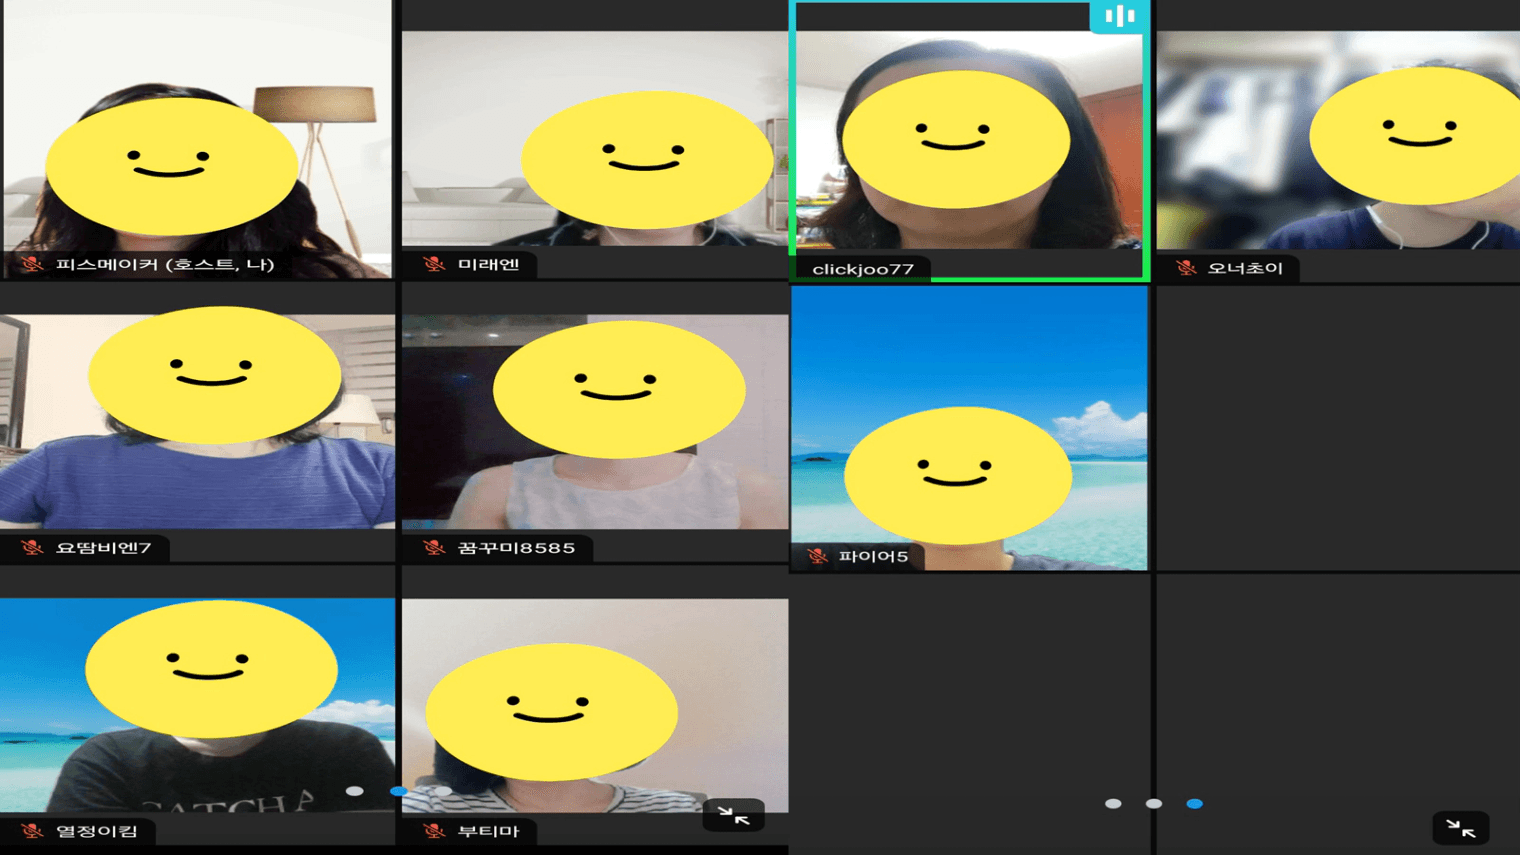The height and width of the screenshot is (855, 1520).
Task: Select the 오너초이 video tile
Action: click(x=1338, y=140)
